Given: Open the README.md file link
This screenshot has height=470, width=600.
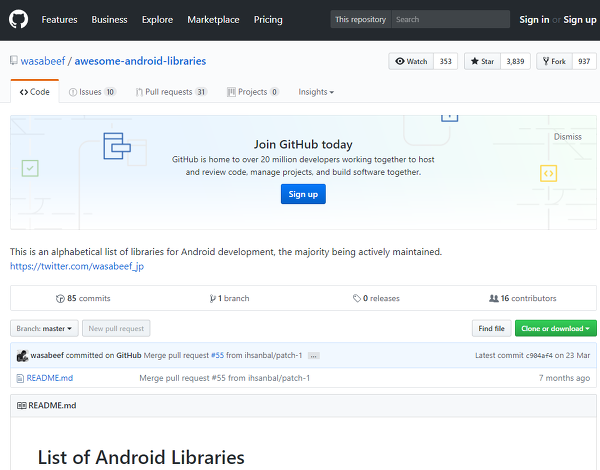Looking at the screenshot, I should [x=49, y=378].
